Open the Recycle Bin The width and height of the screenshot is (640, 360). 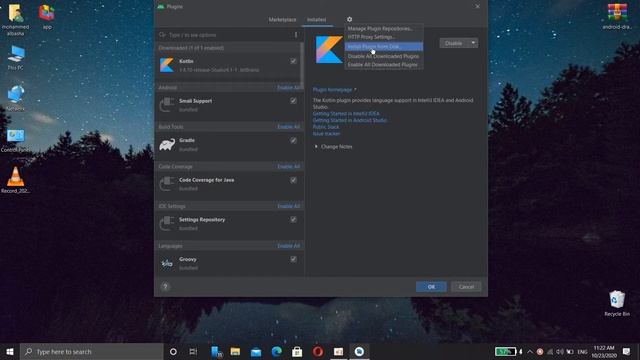pos(617,303)
